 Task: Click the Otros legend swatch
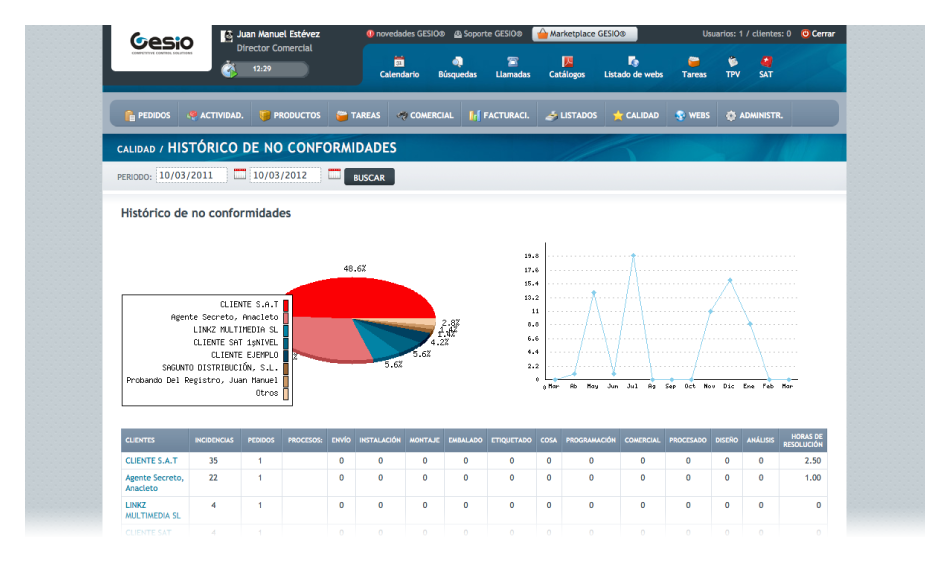click(286, 393)
